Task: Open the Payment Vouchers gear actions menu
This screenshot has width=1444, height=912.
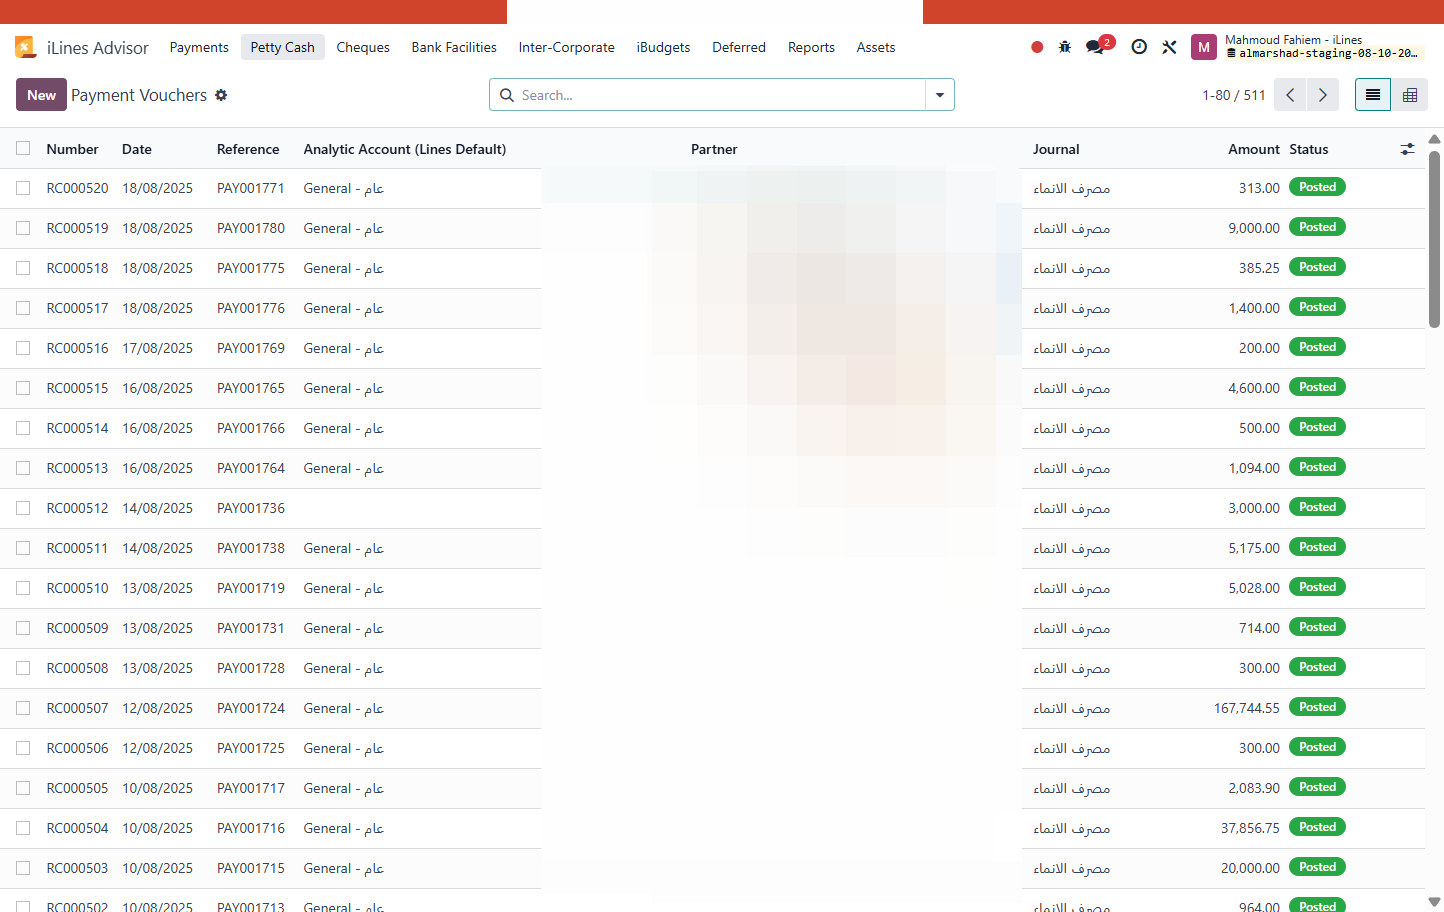Action: tap(221, 95)
